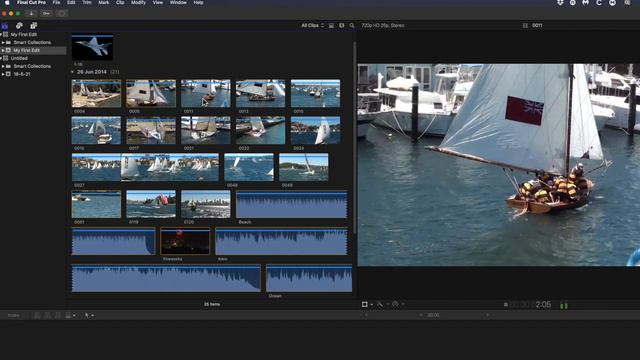
Task: Open the File menu
Action: point(56,2)
